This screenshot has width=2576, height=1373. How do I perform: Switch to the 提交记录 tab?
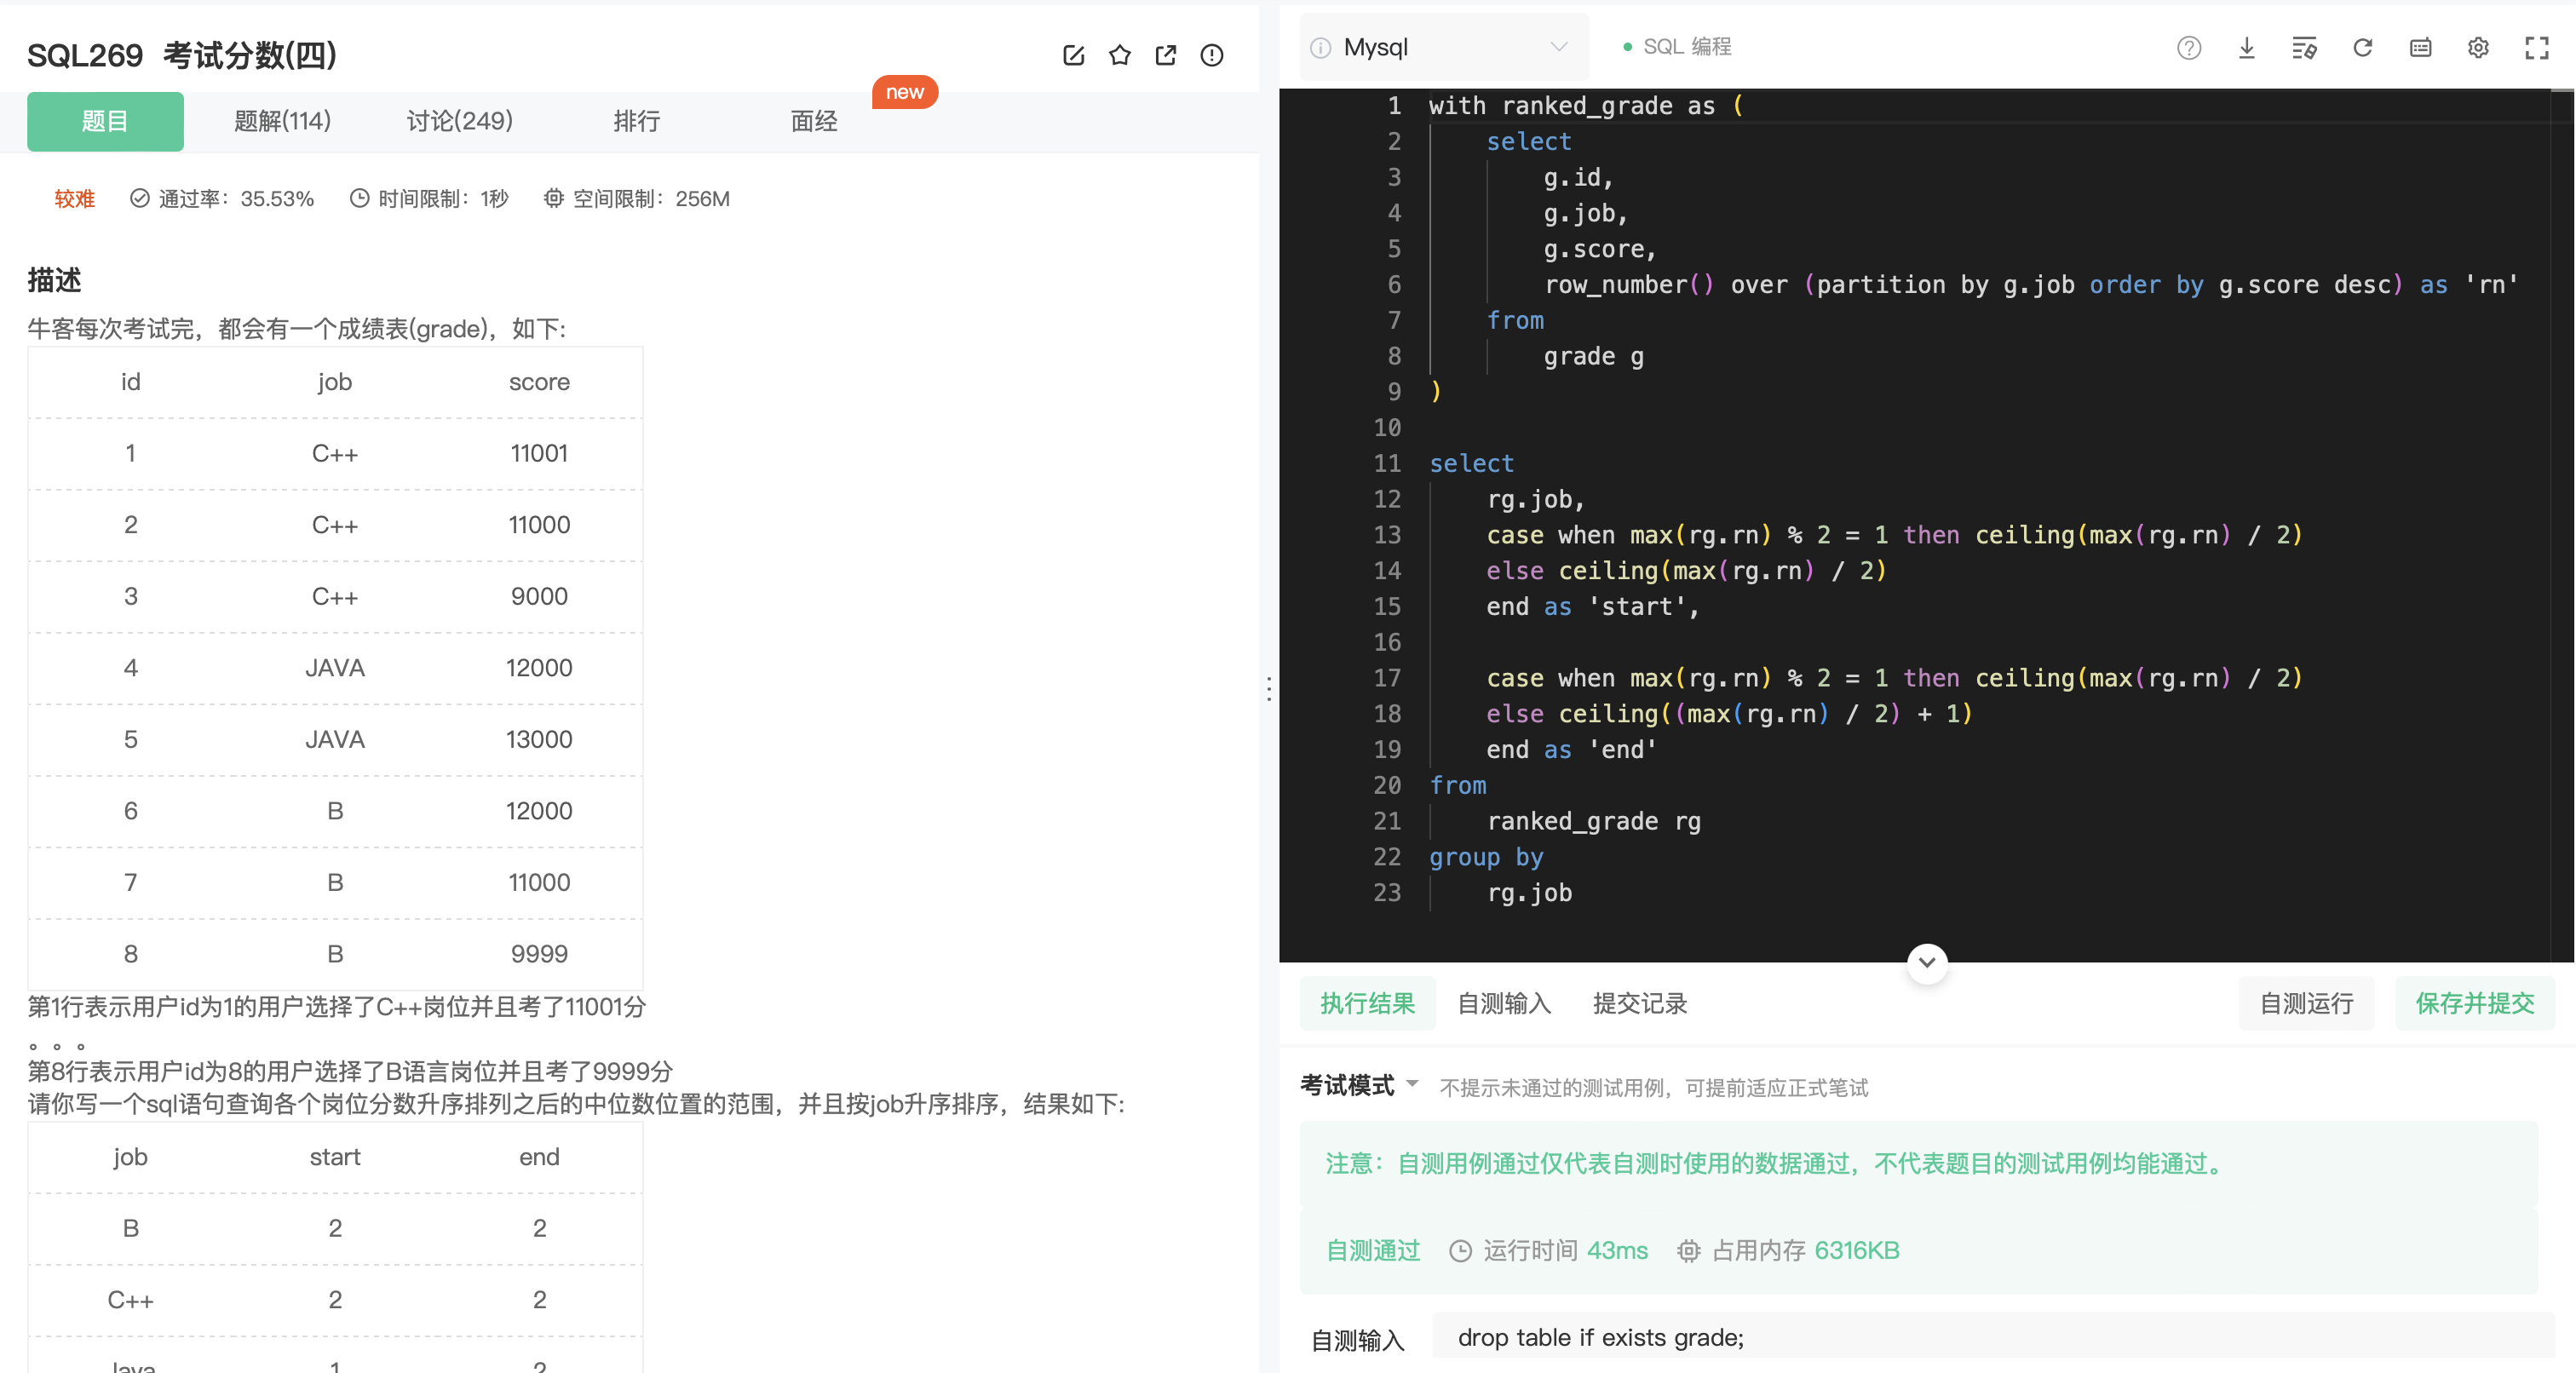(x=1639, y=1003)
